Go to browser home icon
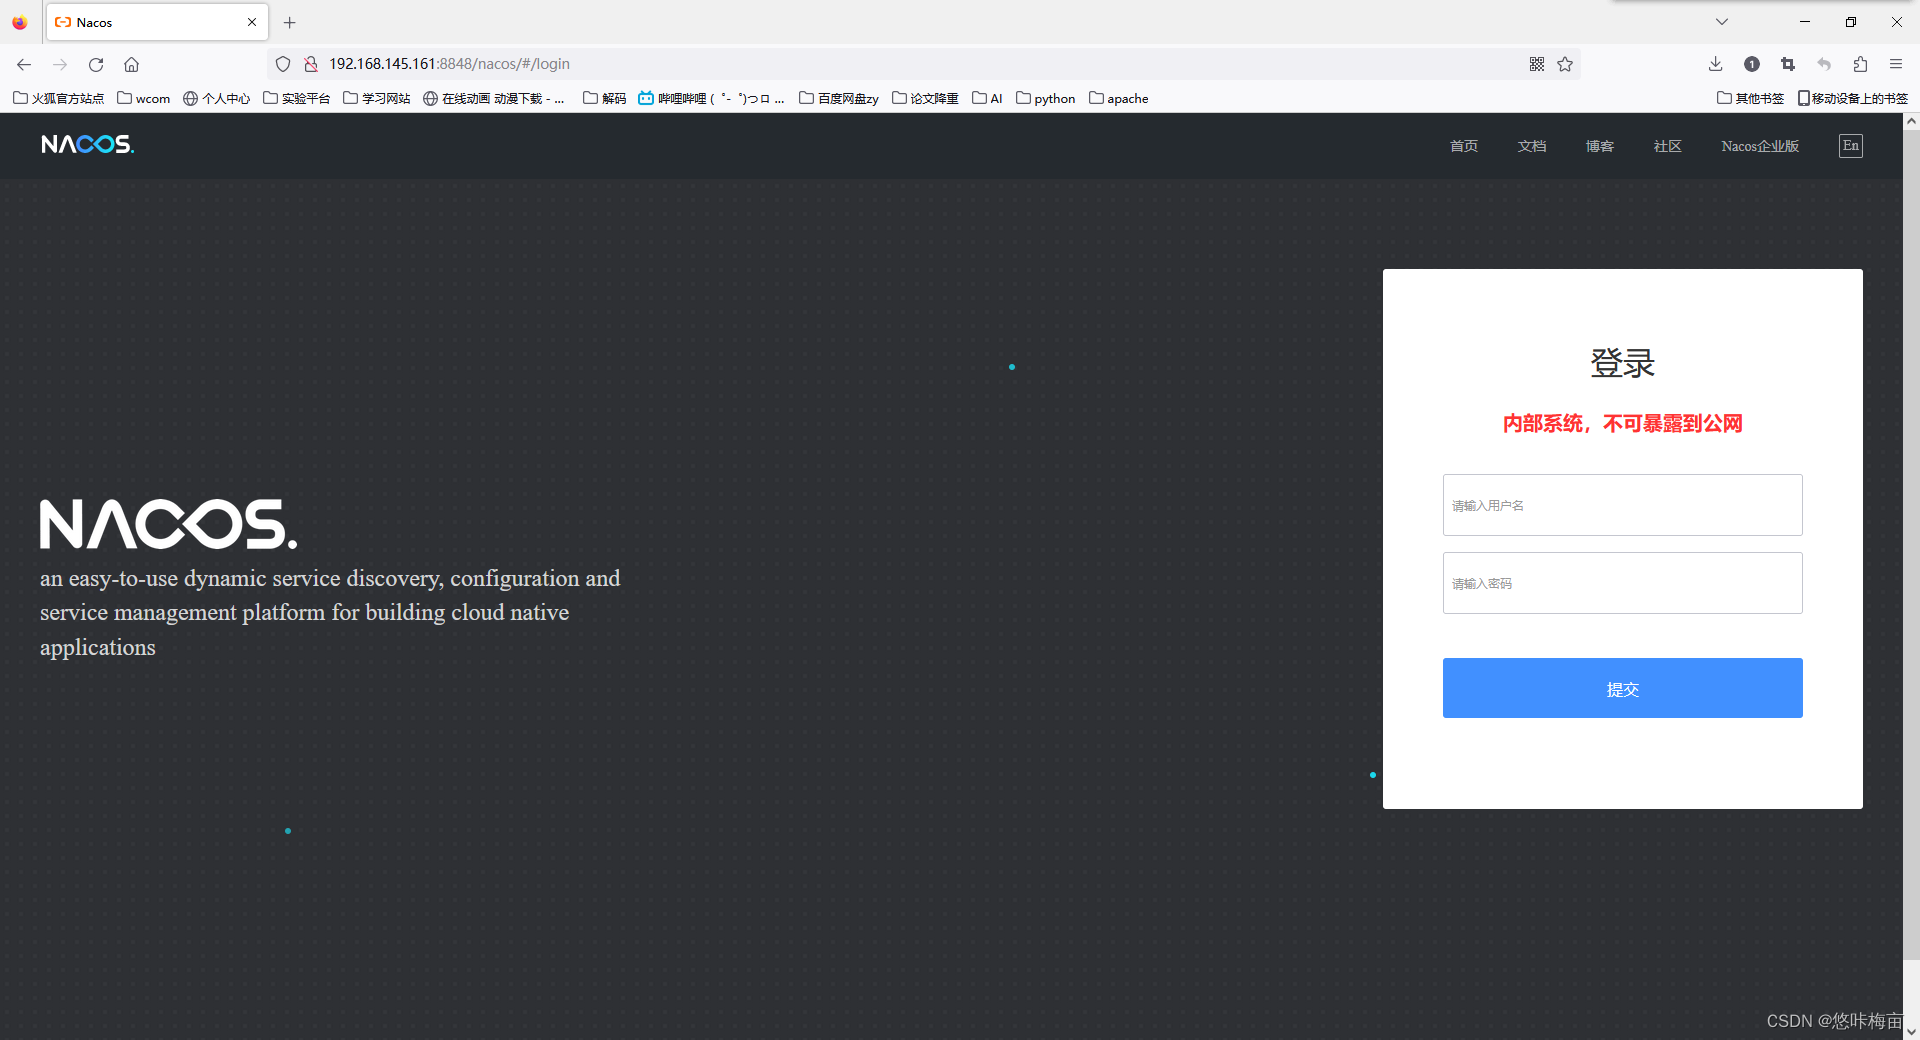 [x=131, y=64]
